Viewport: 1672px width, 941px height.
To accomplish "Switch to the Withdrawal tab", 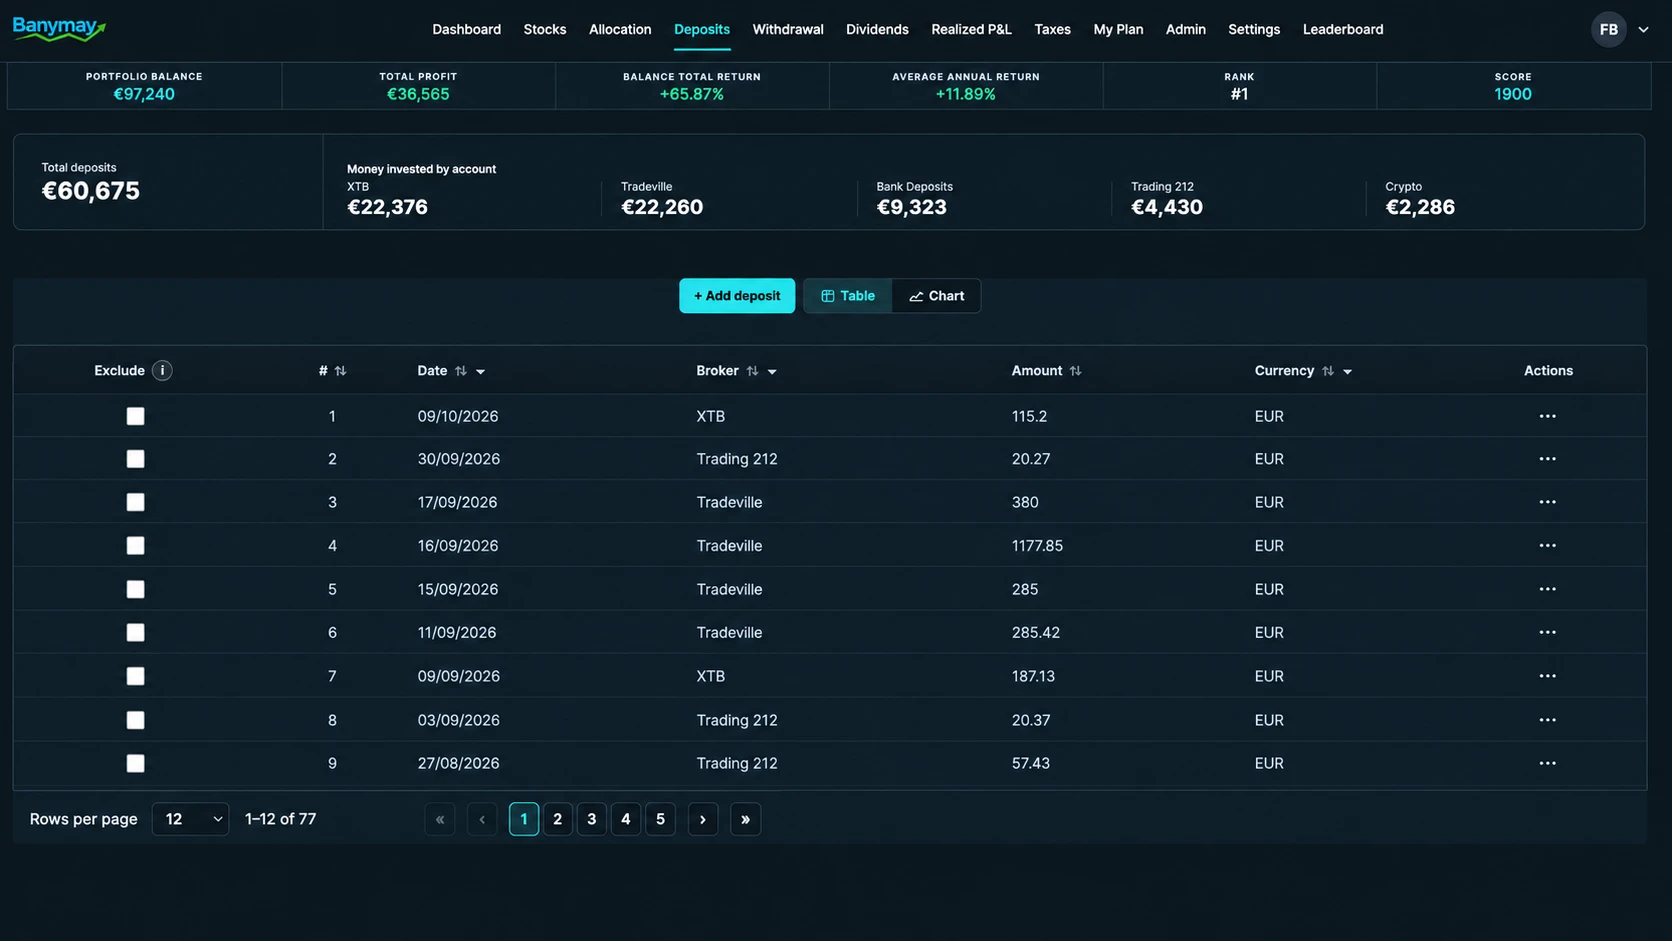I will point(788,30).
